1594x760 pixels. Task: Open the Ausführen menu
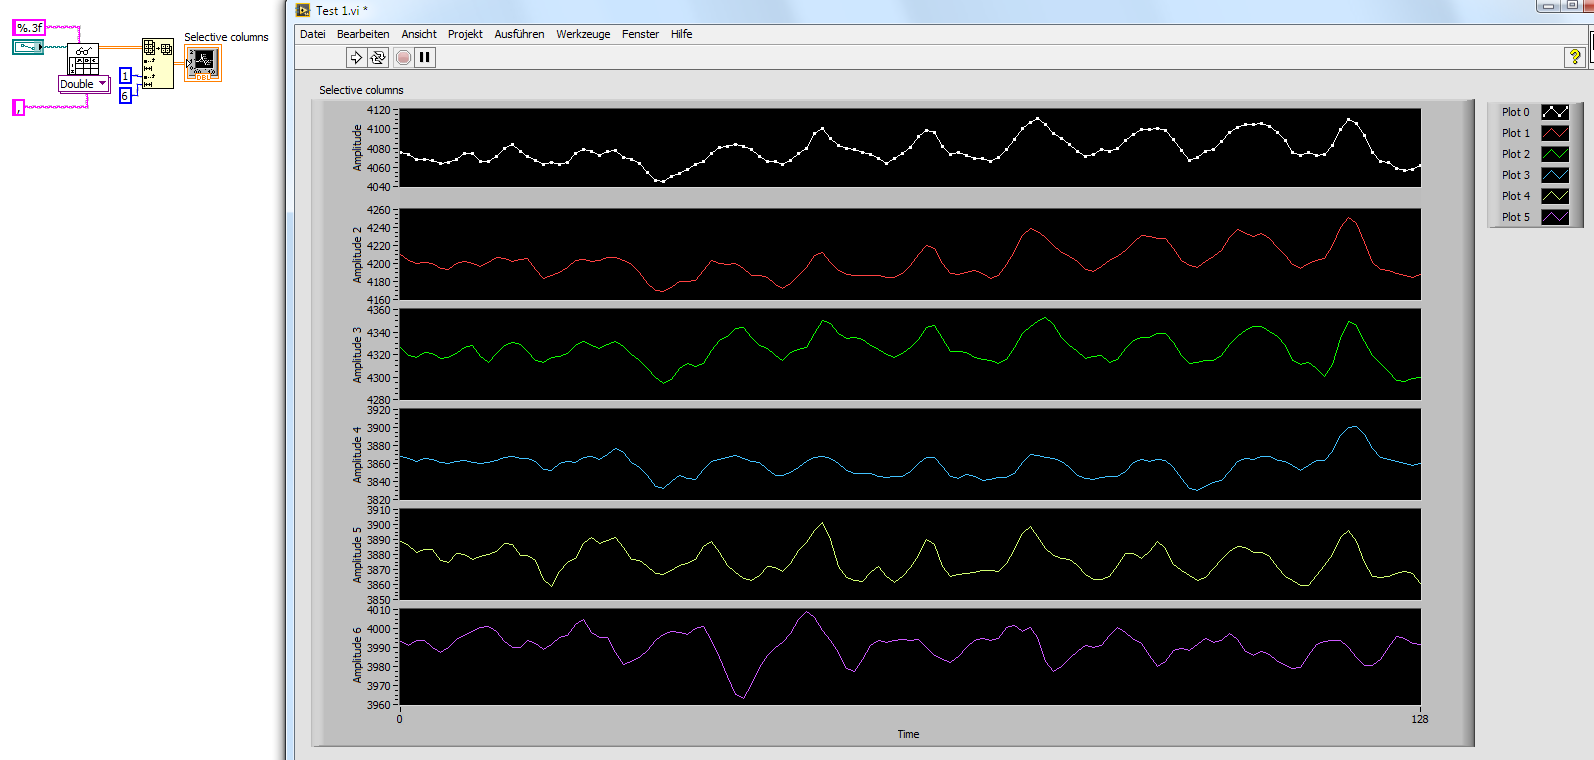[x=519, y=34]
